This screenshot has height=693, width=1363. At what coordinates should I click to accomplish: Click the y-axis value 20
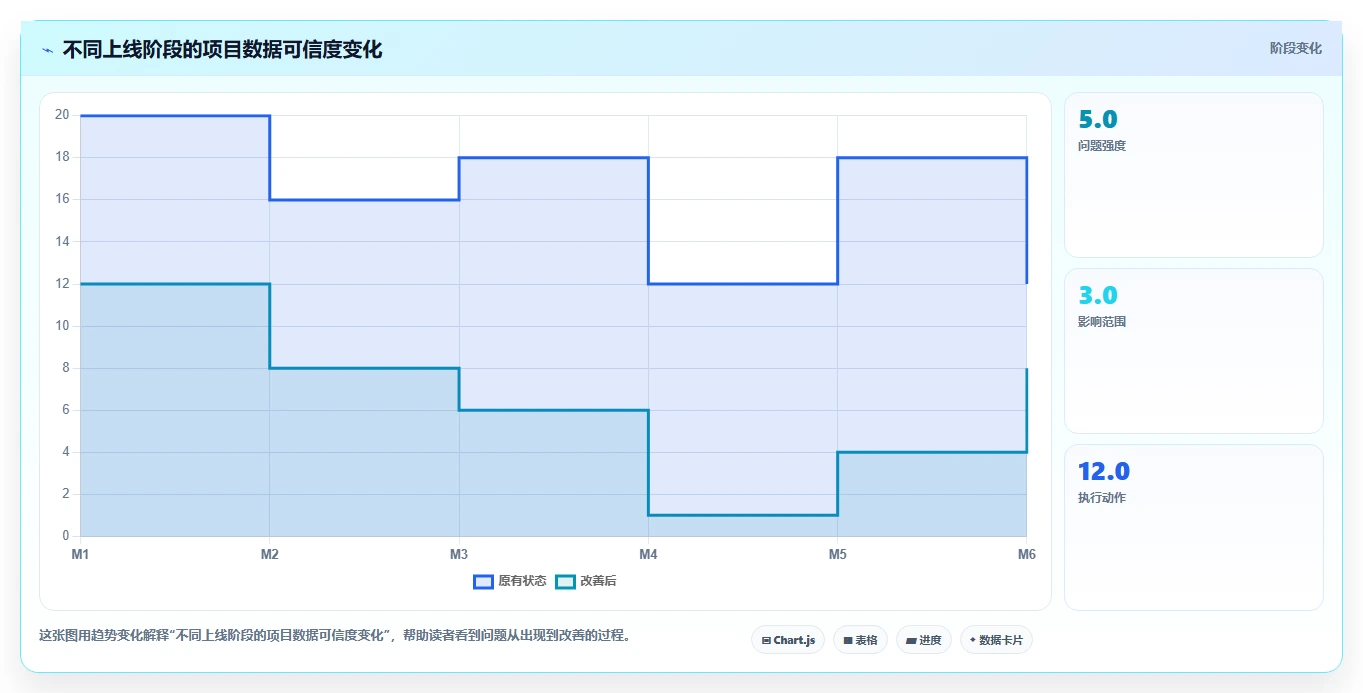coord(62,115)
